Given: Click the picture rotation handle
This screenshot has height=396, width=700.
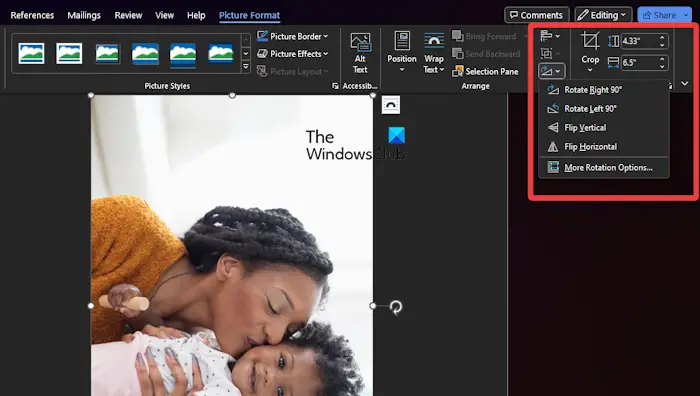Looking at the screenshot, I should pos(396,307).
